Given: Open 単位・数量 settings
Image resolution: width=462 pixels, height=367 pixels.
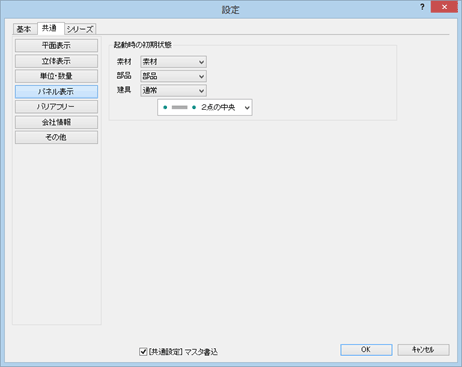Looking at the screenshot, I should (56, 76).
